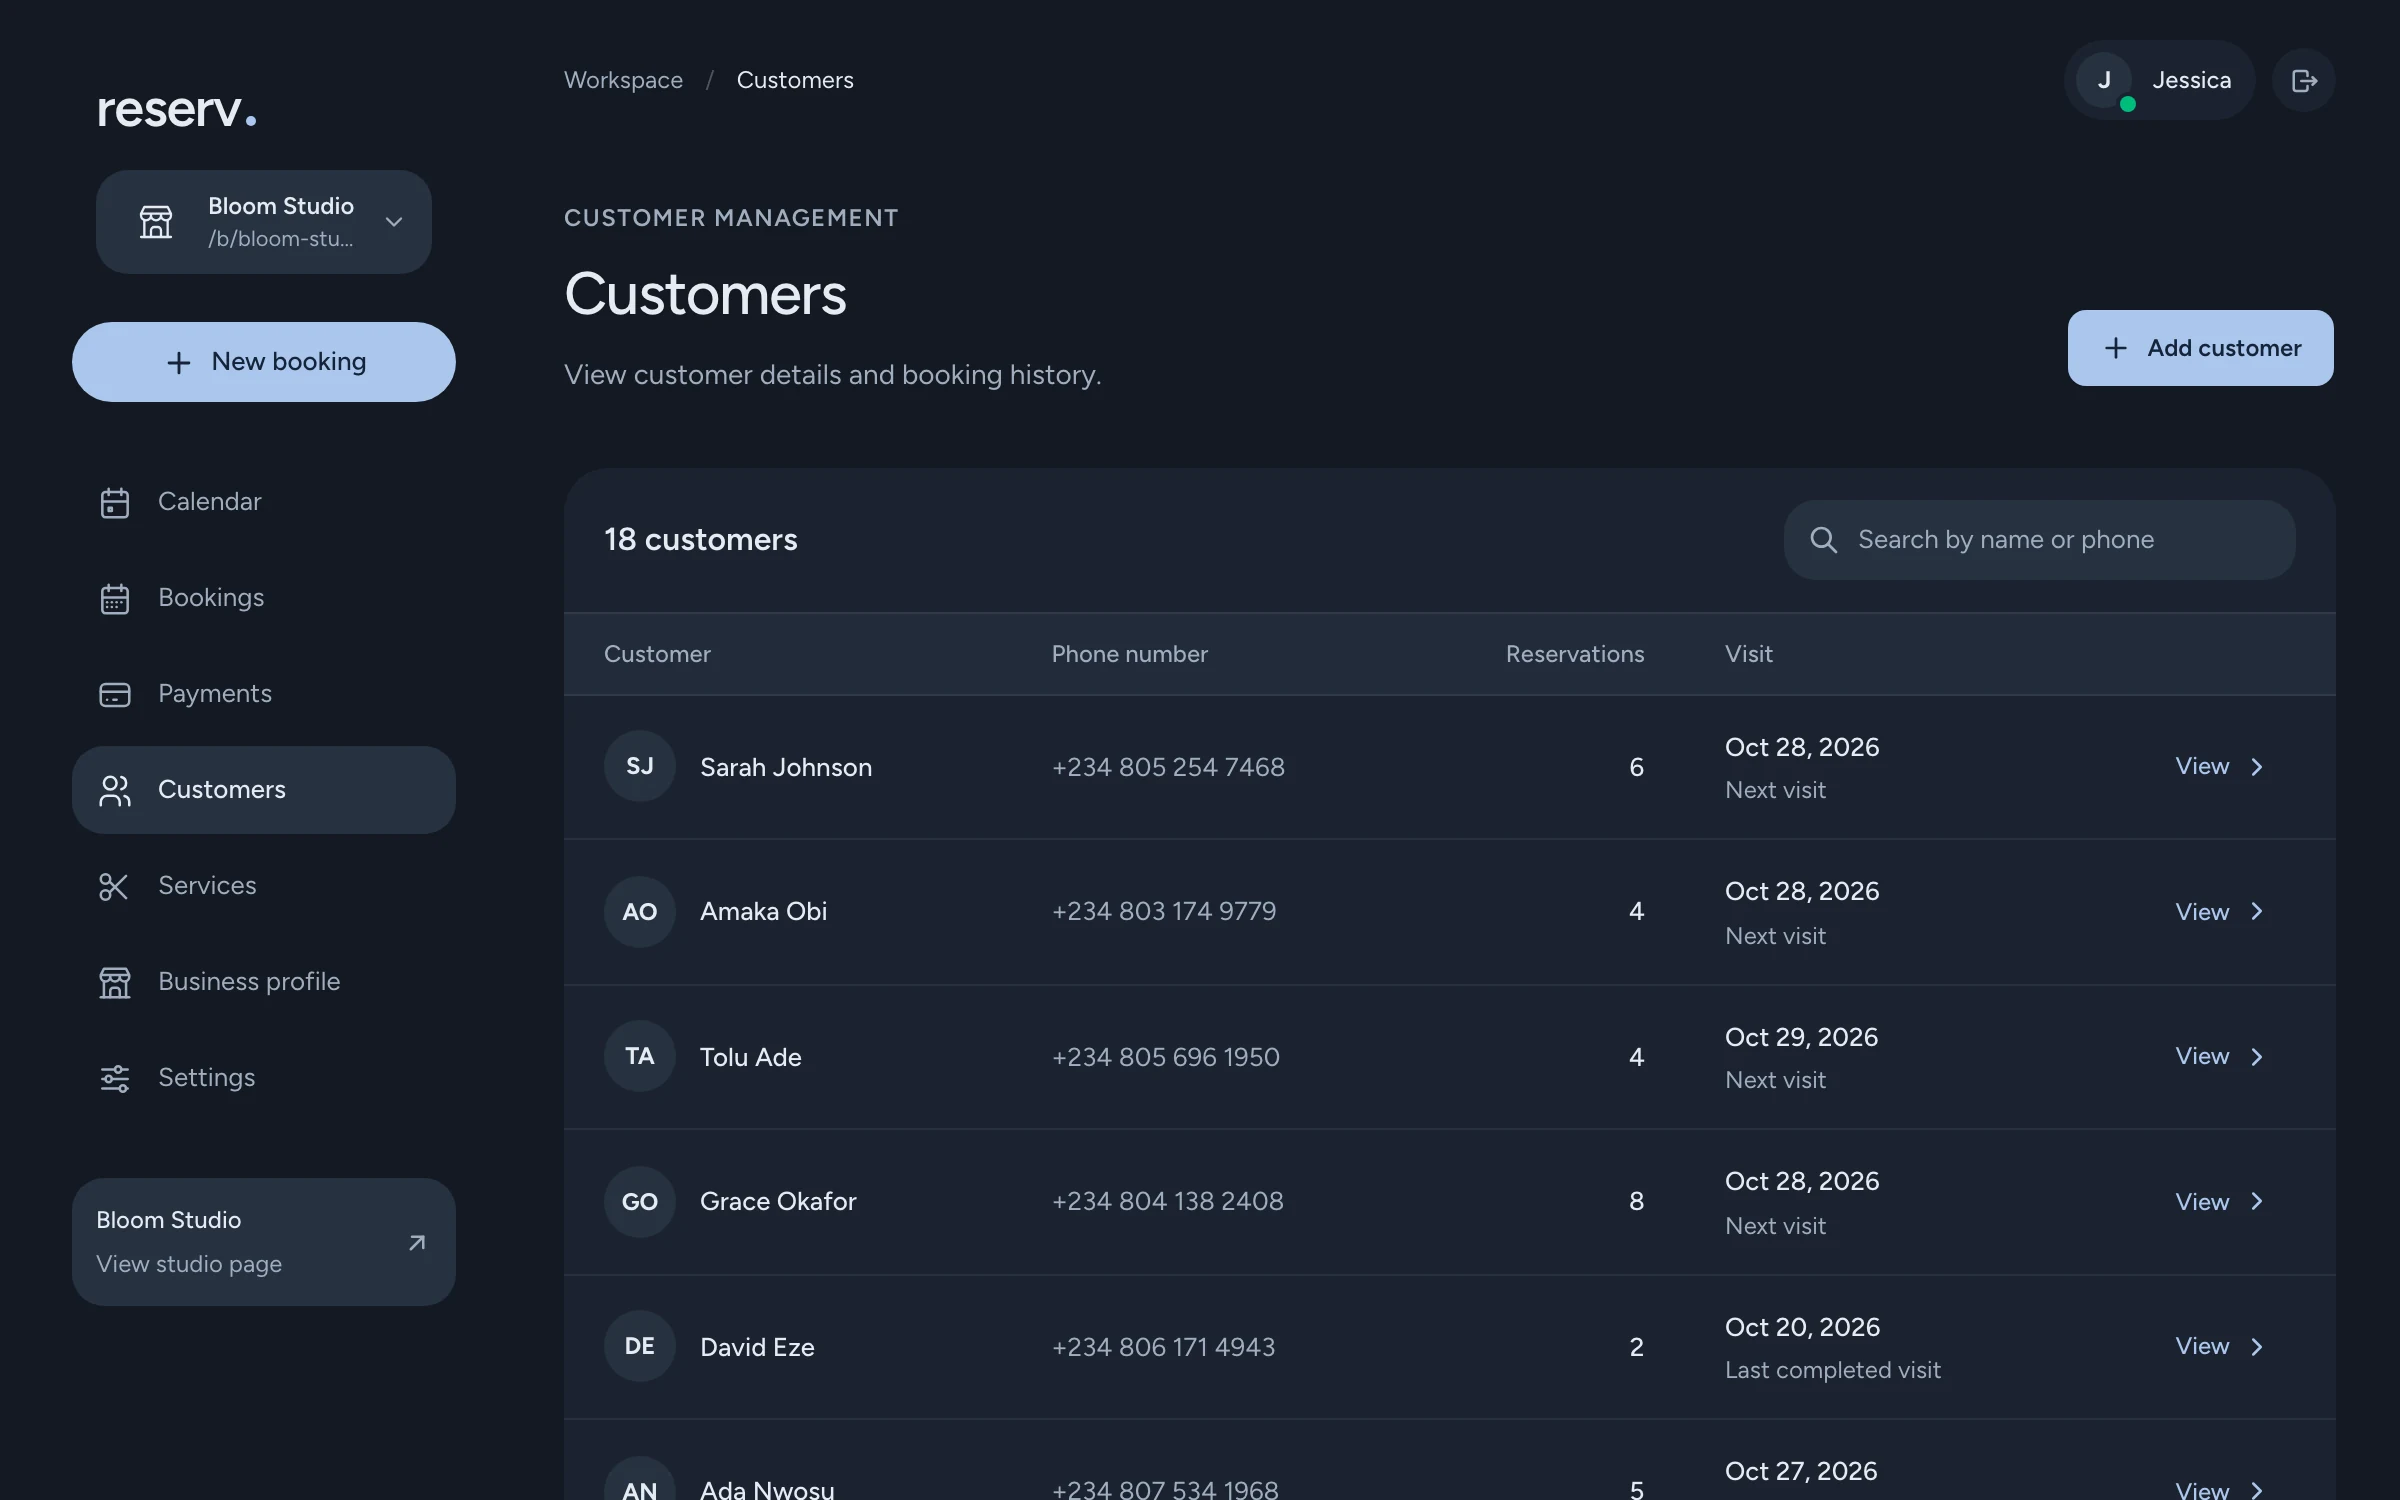Click chevron arrow in Sarah Johnson row
The height and width of the screenshot is (1500, 2400).
pos(2257,767)
